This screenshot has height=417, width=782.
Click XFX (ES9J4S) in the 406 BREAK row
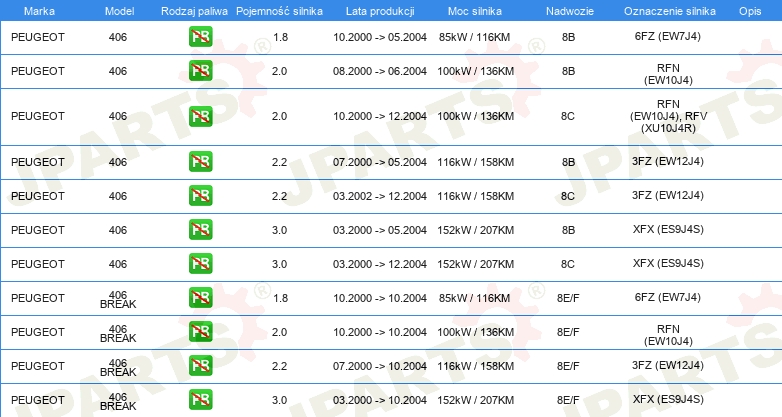click(668, 399)
